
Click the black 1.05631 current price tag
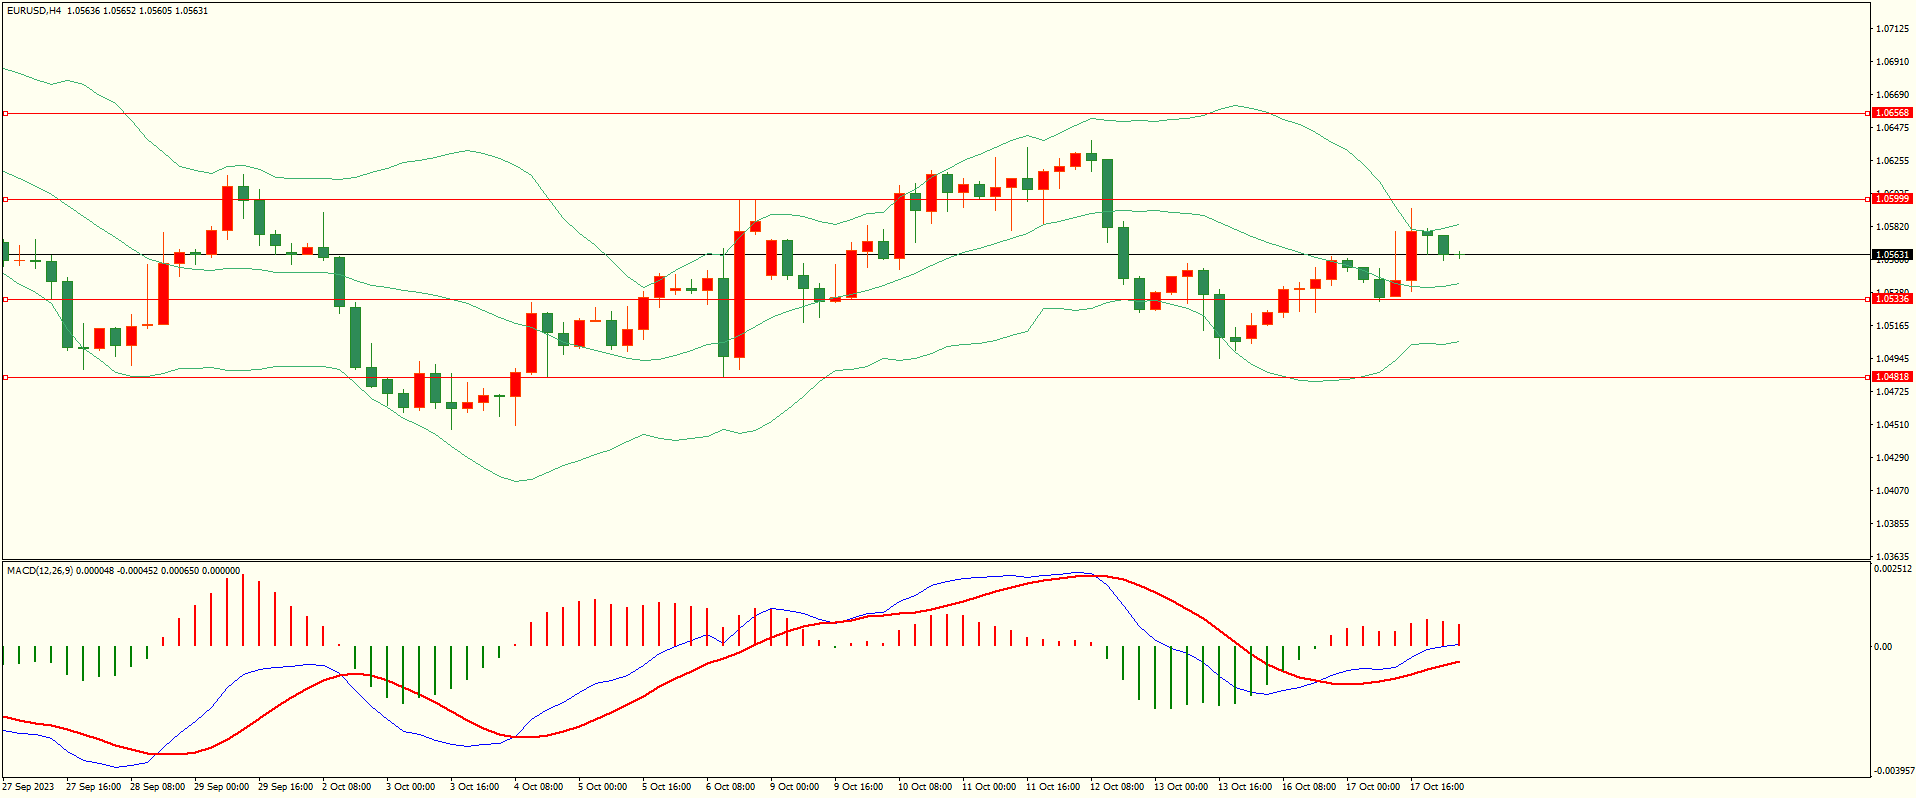tap(1891, 255)
